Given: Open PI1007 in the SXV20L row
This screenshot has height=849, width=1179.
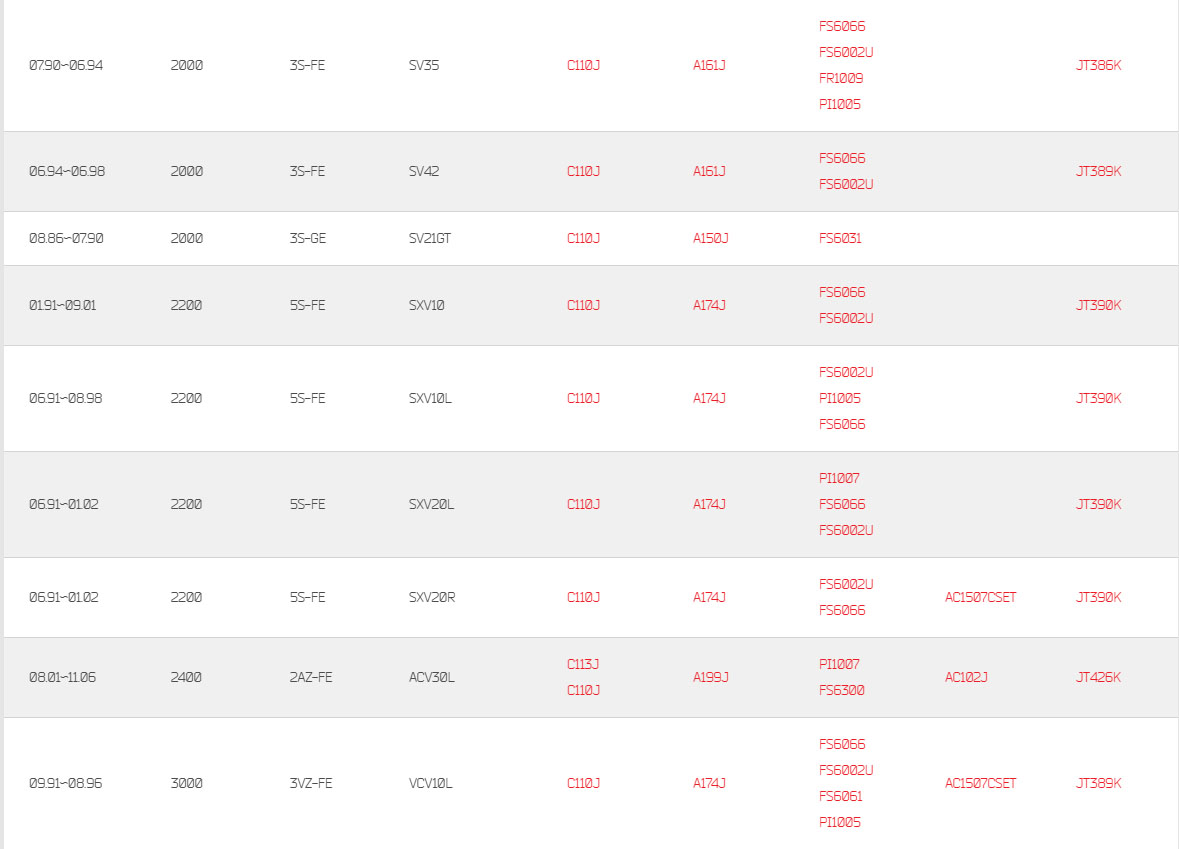Looking at the screenshot, I should click(x=838, y=478).
